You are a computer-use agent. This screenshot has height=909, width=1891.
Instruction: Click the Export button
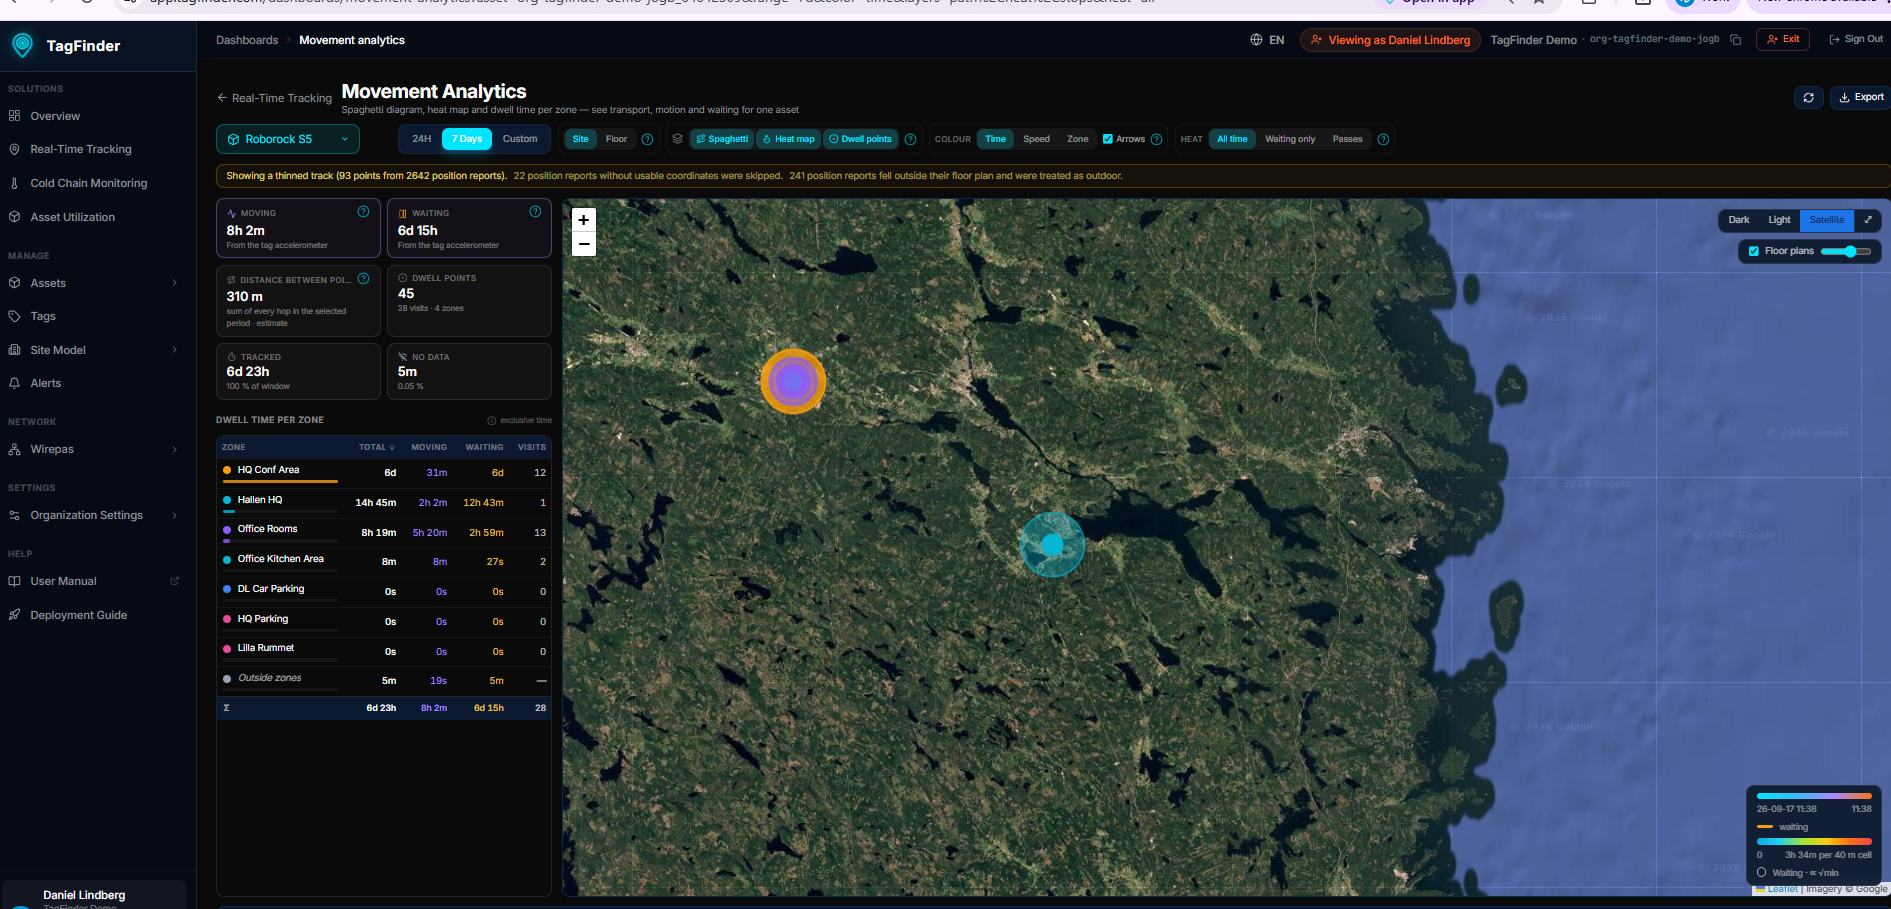[1860, 97]
